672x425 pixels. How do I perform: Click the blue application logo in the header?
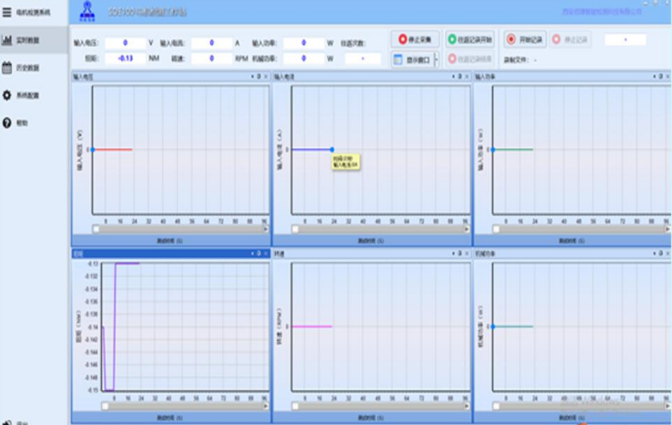(x=87, y=12)
